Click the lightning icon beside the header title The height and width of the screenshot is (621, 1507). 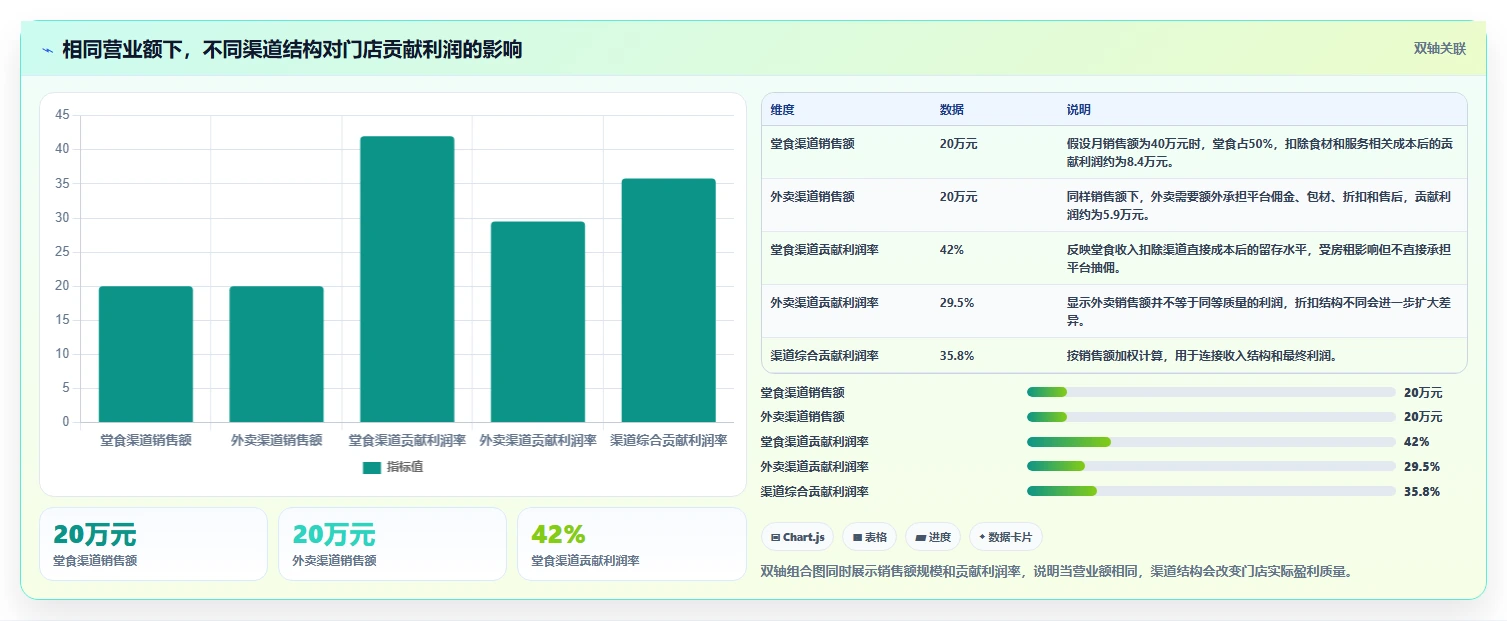(x=47, y=50)
